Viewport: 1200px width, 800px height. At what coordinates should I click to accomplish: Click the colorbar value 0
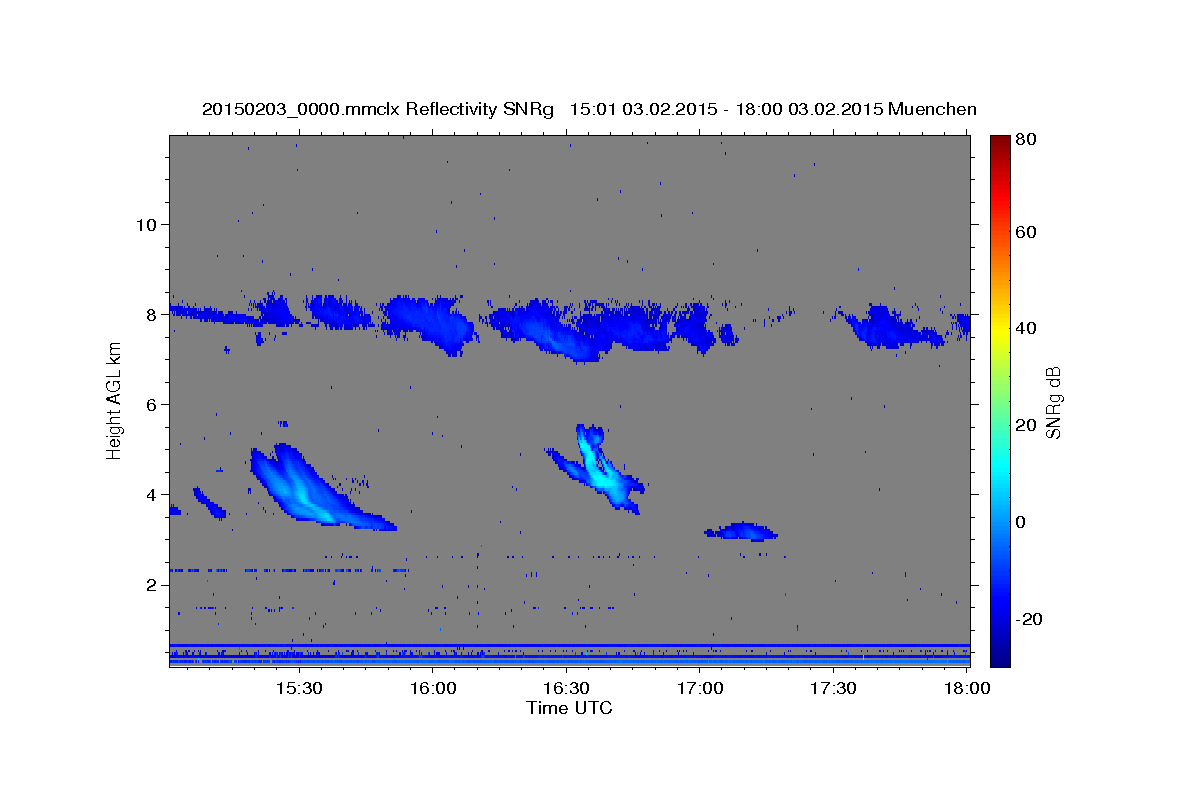pyautogui.click(x=1020, y=522)
